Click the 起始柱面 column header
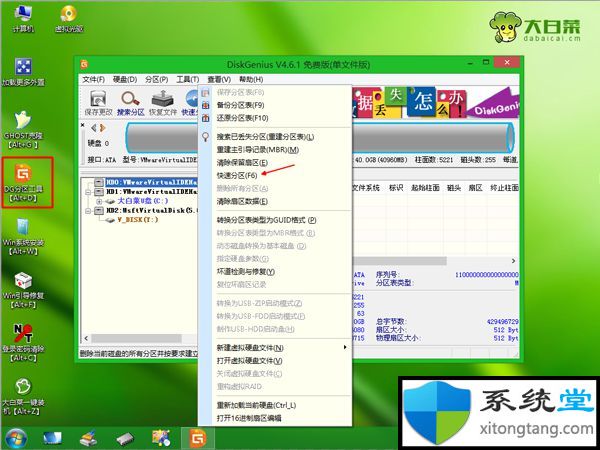 pos(425,188)
